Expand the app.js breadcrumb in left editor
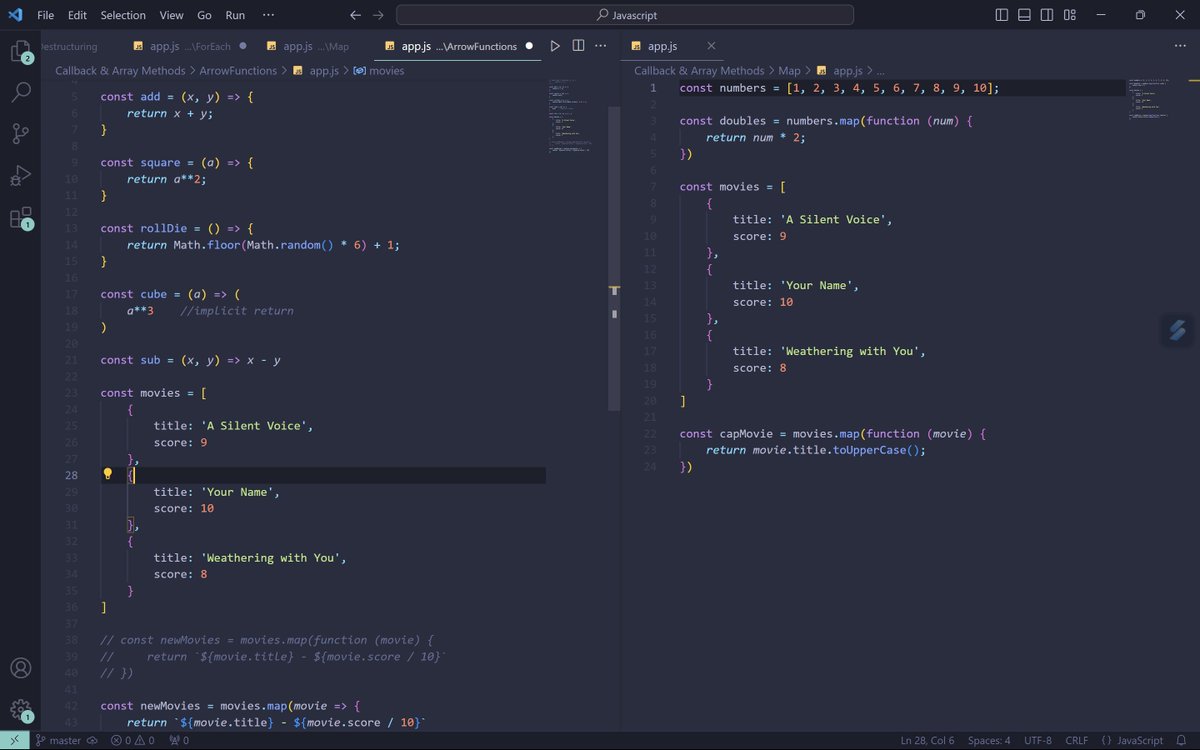The image size is (1200, 750). click(315, 71)
